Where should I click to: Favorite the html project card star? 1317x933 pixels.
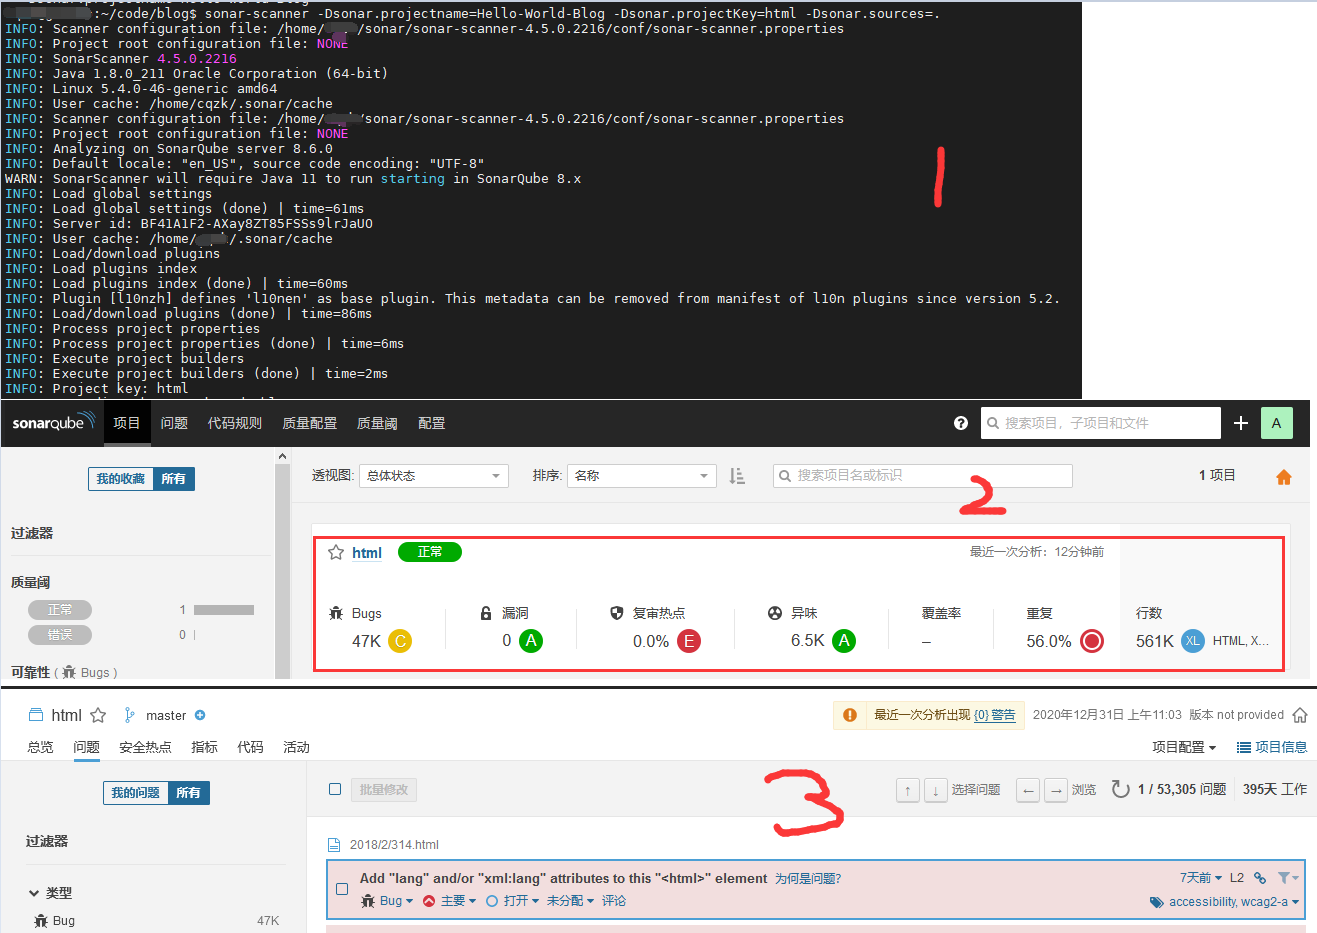tap(336, 552)
